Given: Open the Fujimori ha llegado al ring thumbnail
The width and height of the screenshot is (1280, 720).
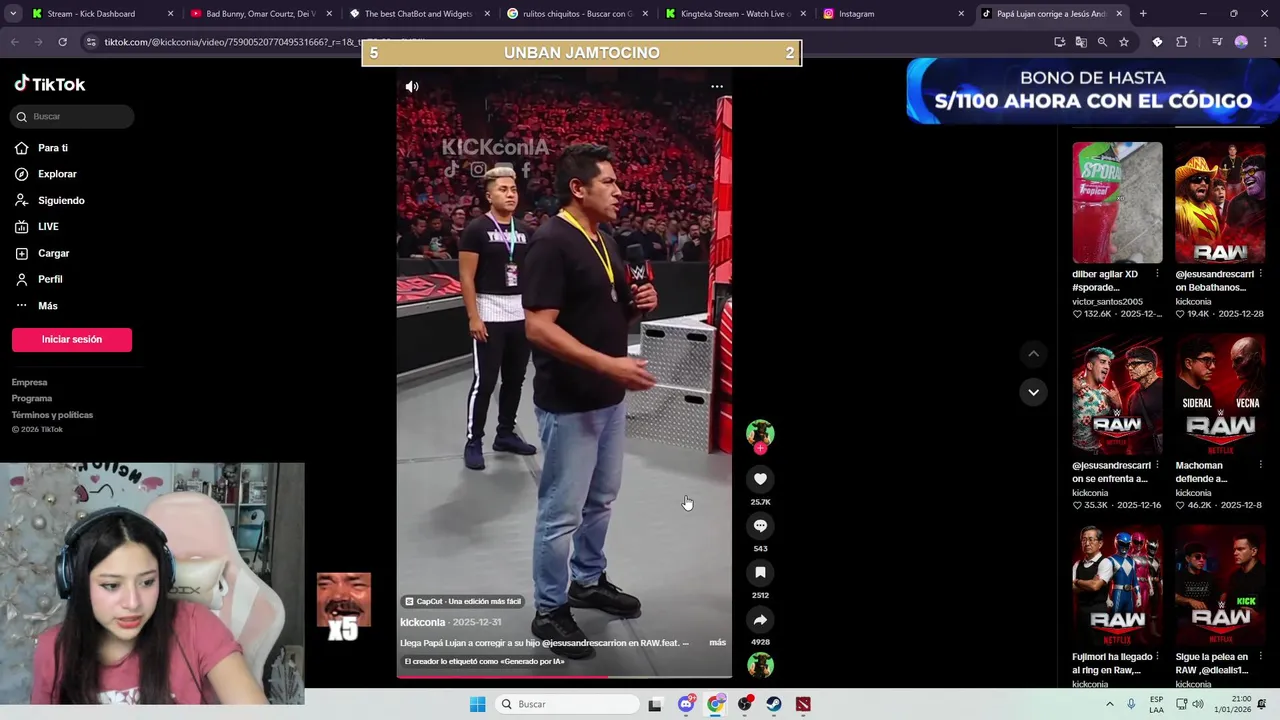Looking at the screenshot, I should [x=1117, y=587].
